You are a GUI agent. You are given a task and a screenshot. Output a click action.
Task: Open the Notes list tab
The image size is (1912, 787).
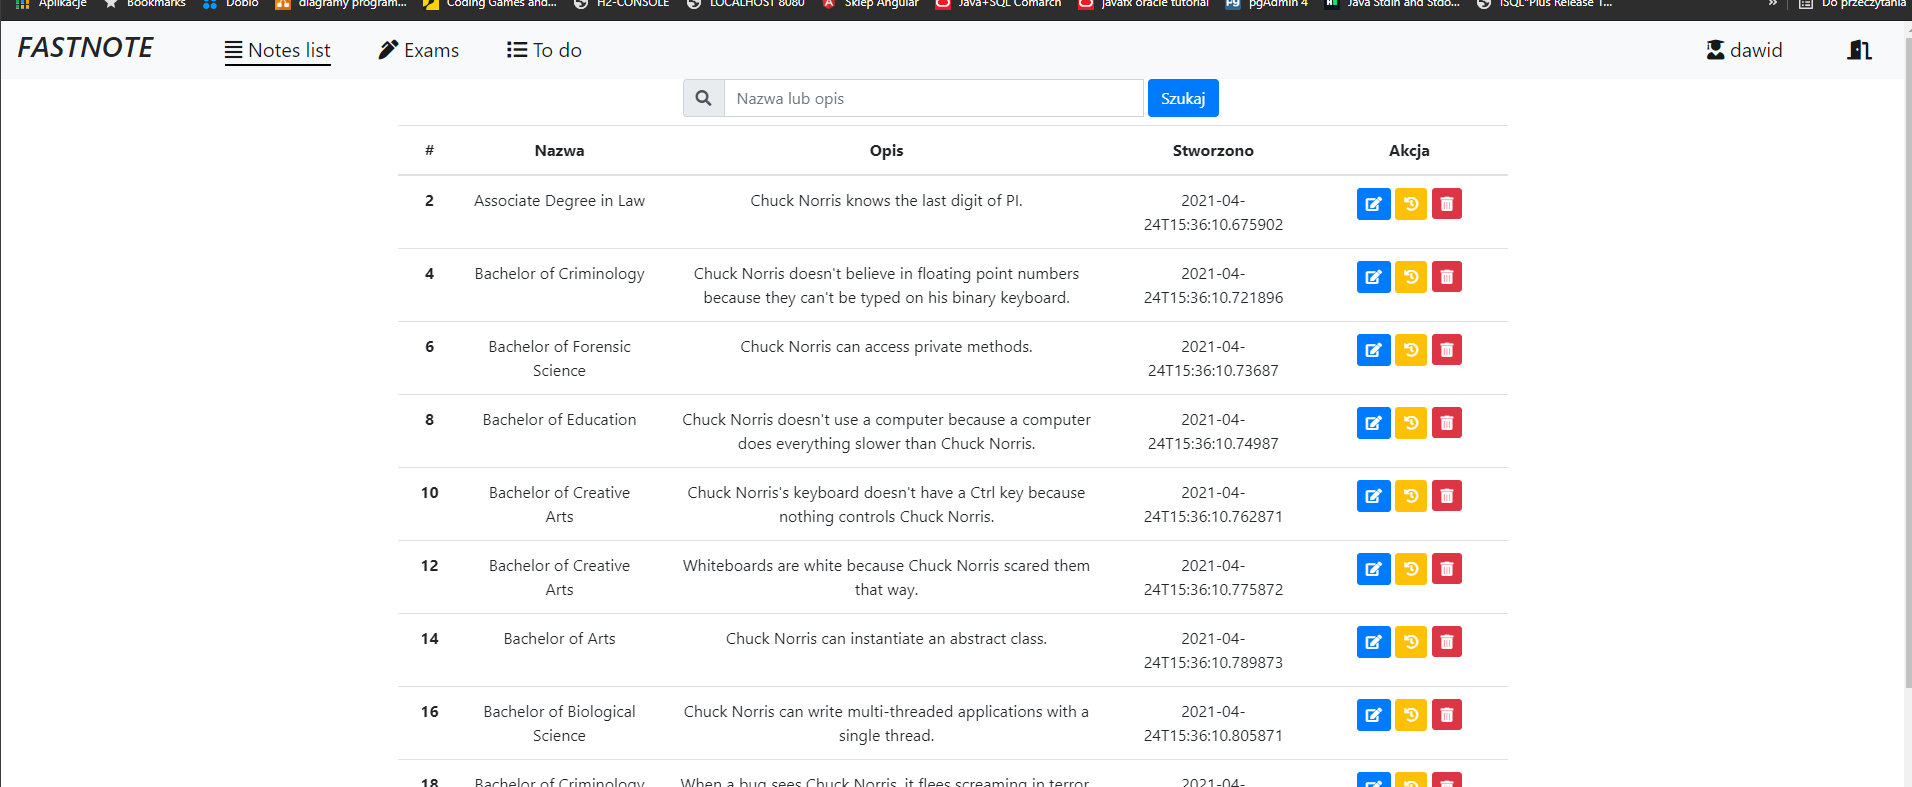pyautogui.click(x=277, y=50)
